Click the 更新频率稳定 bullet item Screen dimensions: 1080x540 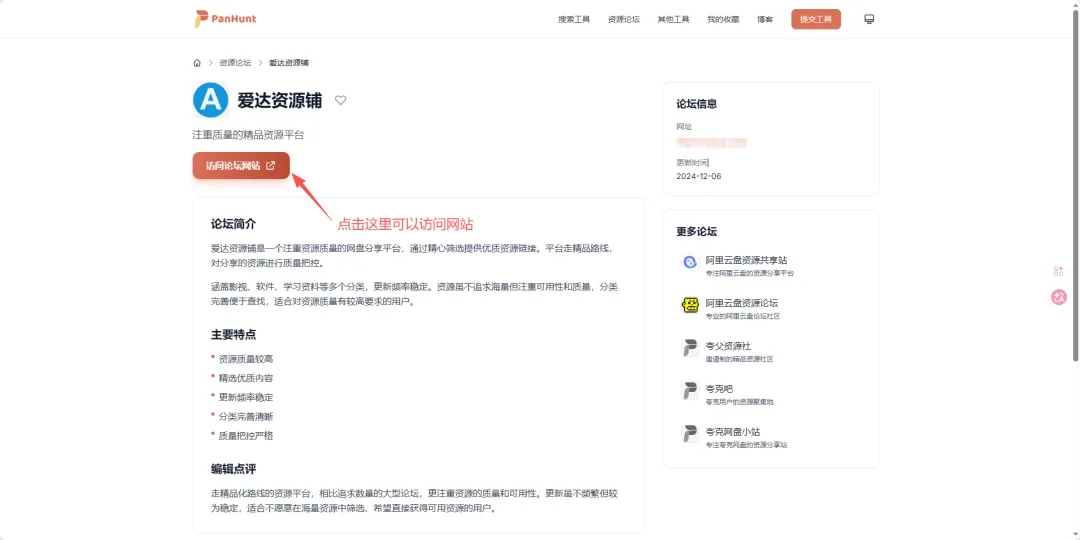(x=246, y=397)
